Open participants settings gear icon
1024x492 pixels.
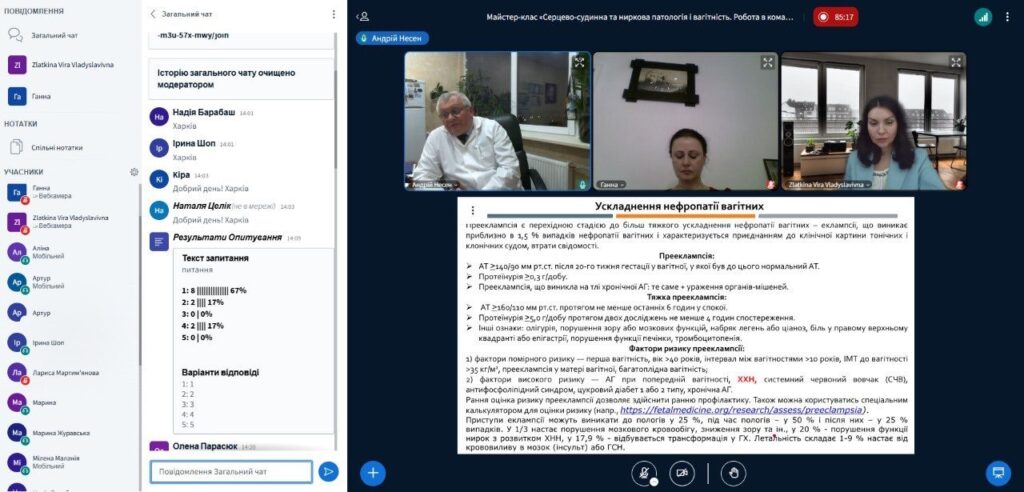[x=134, y=172]
